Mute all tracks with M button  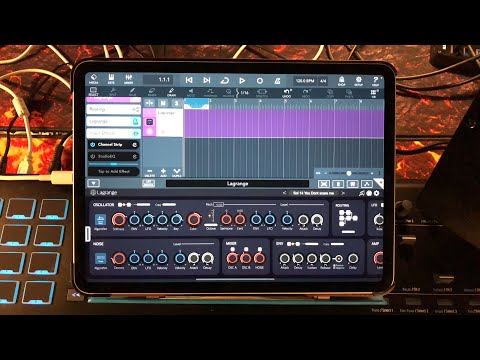click(x=163, y=103)
